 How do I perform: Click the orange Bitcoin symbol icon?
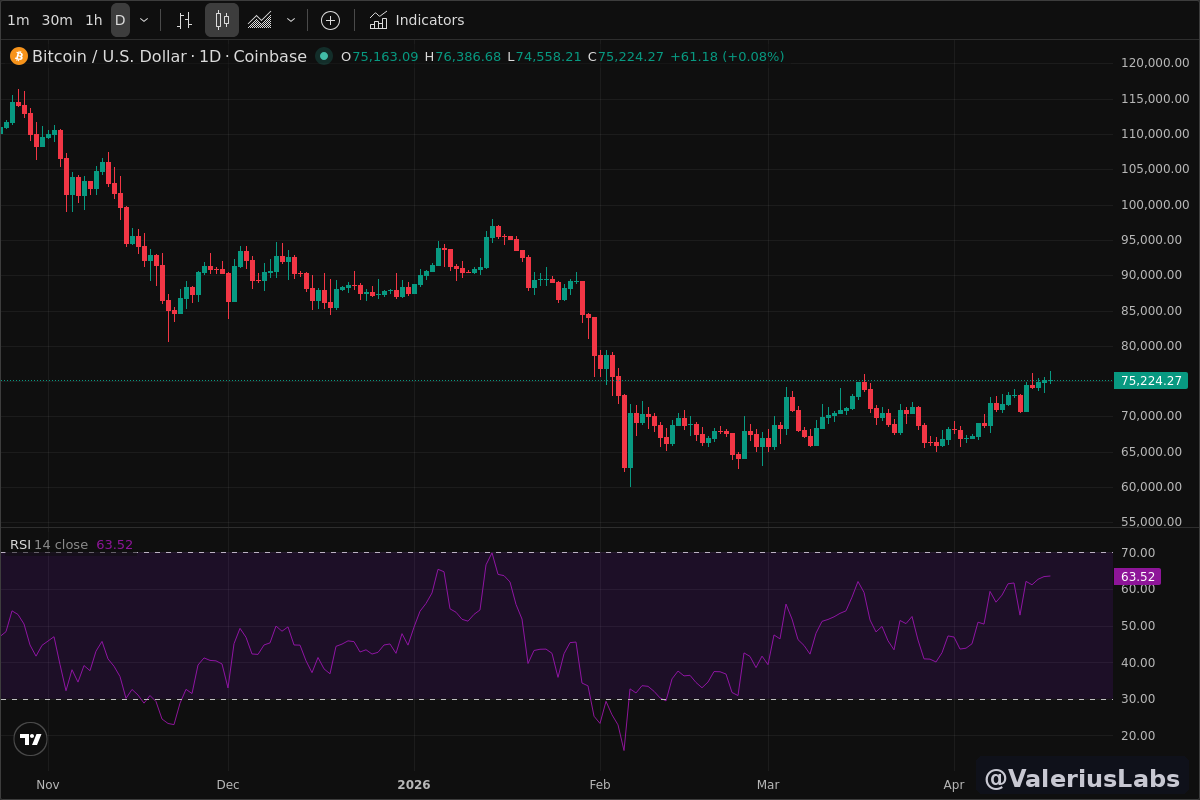click(19, 56)
